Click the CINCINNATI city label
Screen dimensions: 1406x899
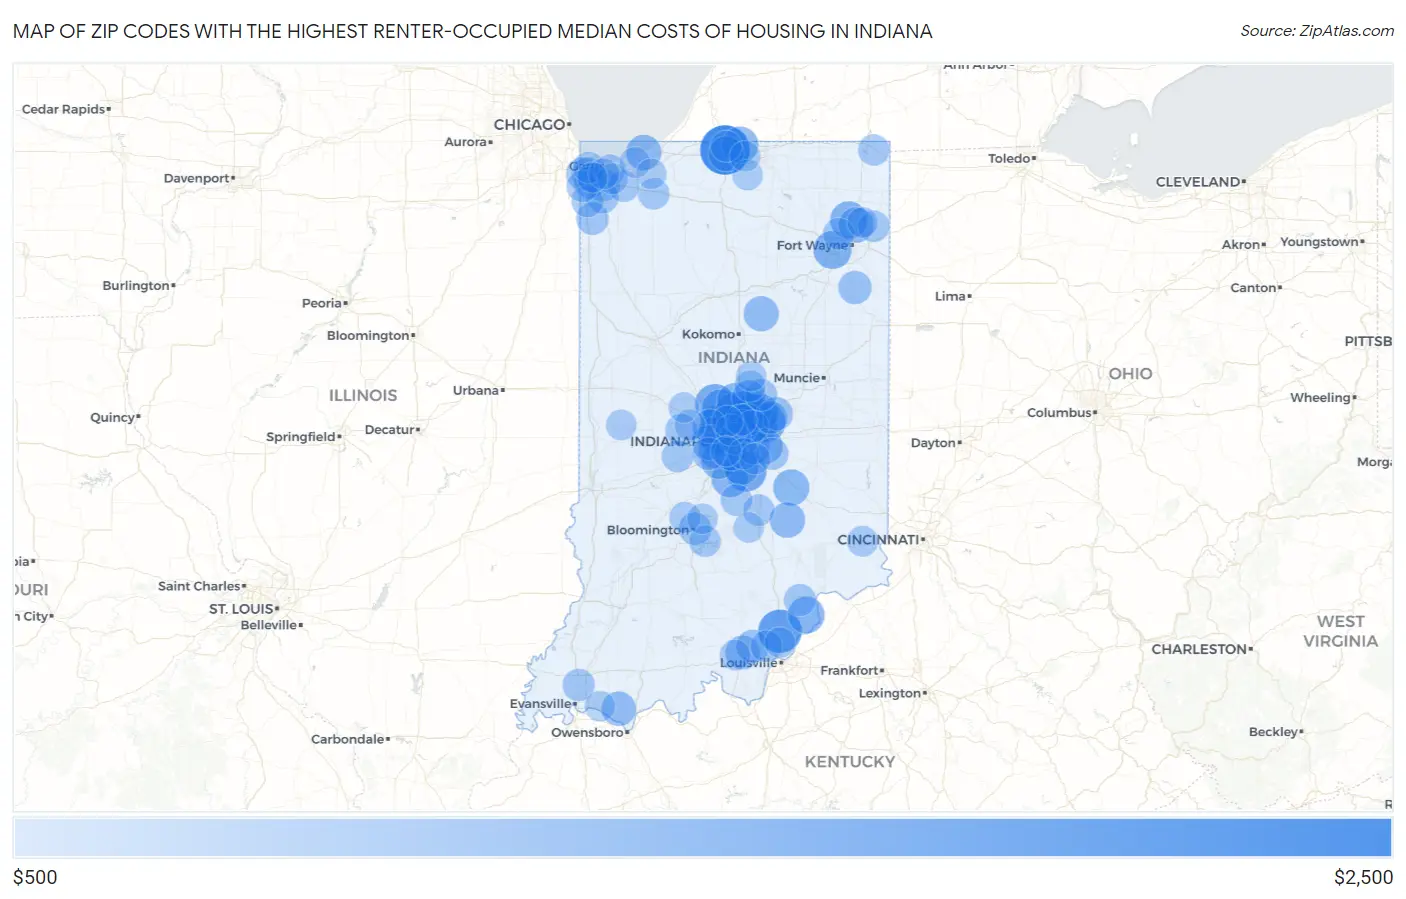(878, 540)
